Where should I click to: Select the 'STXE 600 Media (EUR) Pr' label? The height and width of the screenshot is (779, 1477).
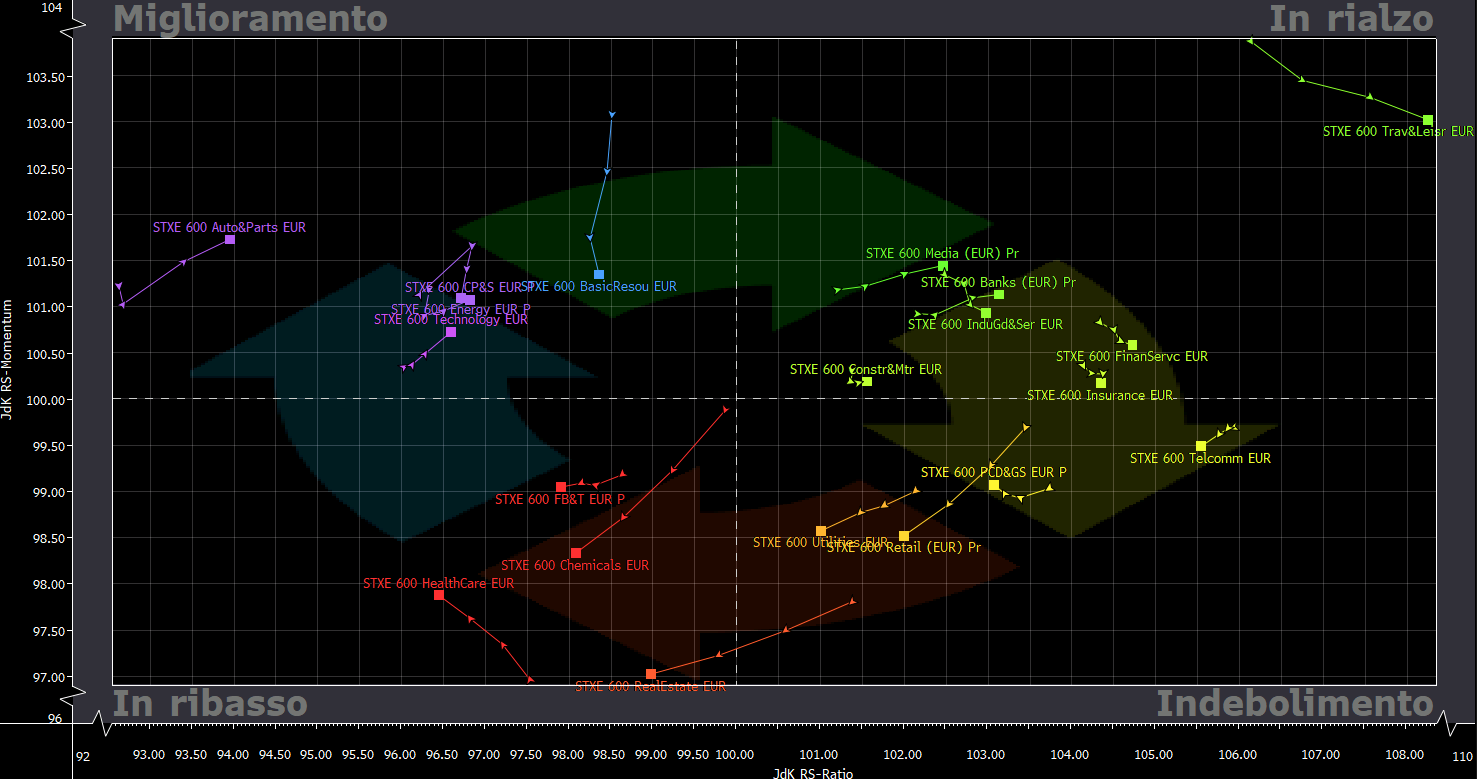pyautogui.click(x=942, y=254)
